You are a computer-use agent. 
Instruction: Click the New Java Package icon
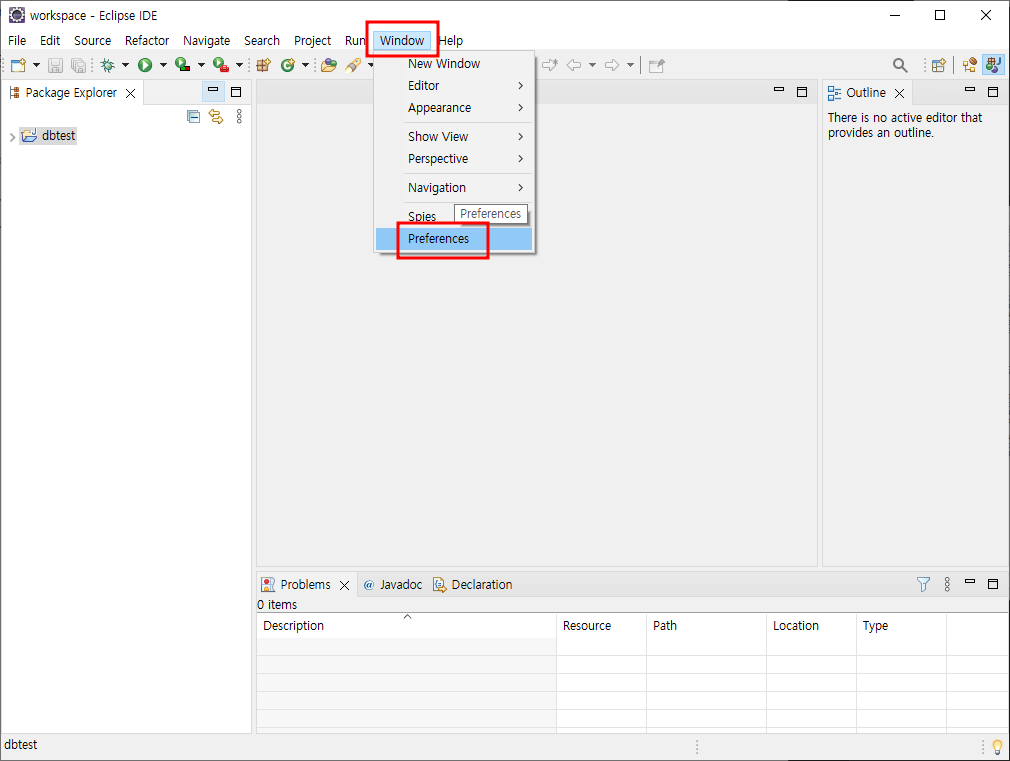[263, 65]
